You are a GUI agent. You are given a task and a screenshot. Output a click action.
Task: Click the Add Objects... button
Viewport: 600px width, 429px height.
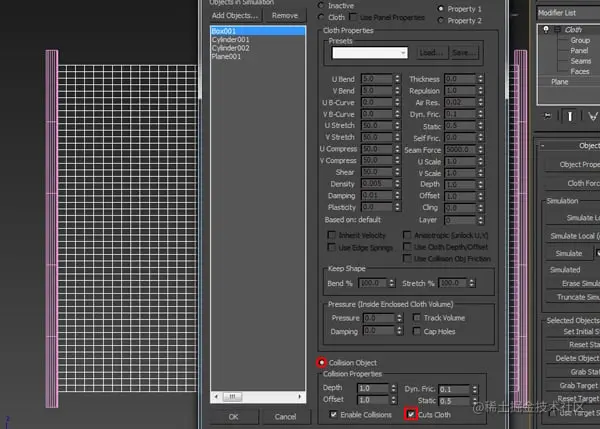235,16
